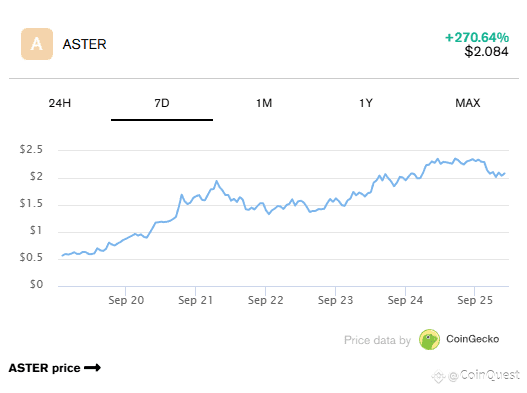Click the Sep 24 axis marker

pos(405,300)
